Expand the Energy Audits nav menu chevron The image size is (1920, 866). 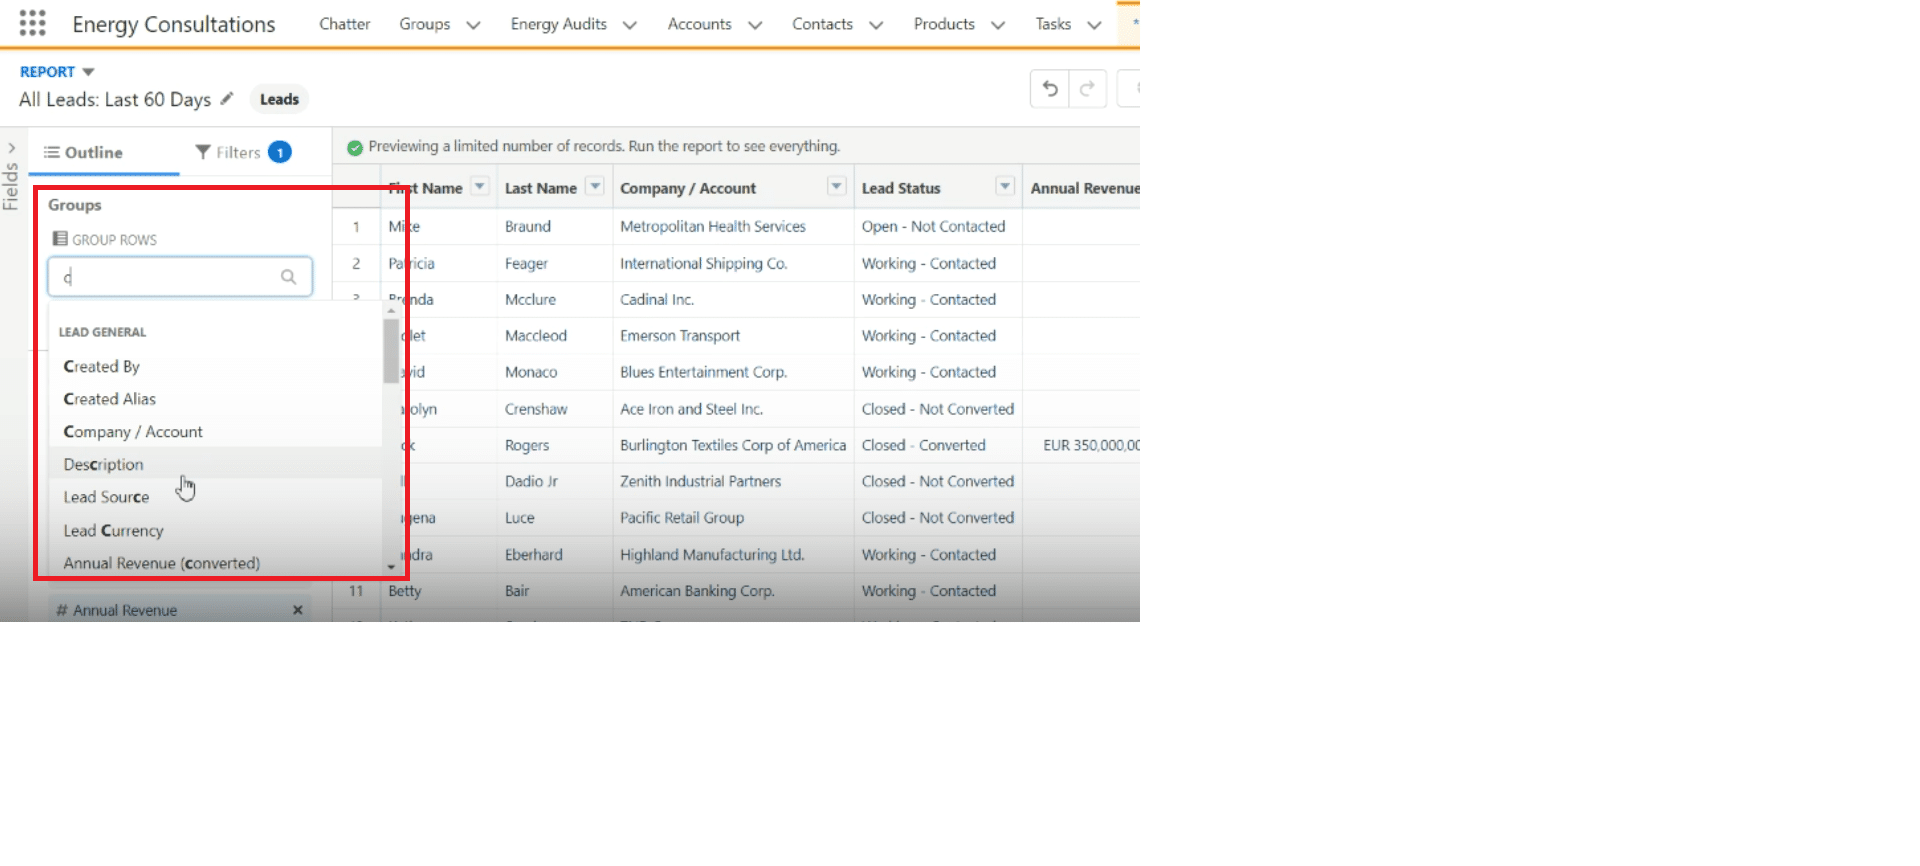pyautogui.click(x=629, y=25)
